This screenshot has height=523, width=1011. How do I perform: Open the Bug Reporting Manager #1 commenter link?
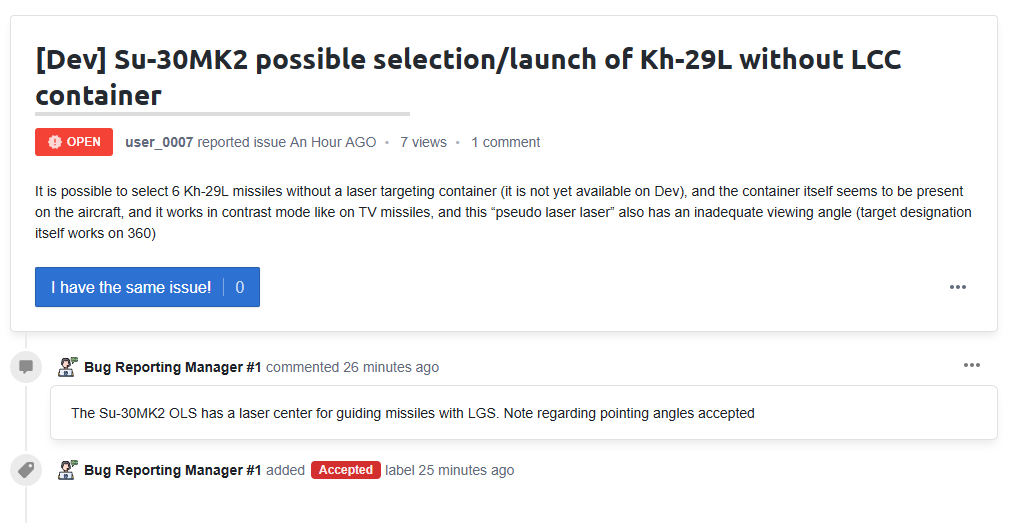(x=173, y=367)
